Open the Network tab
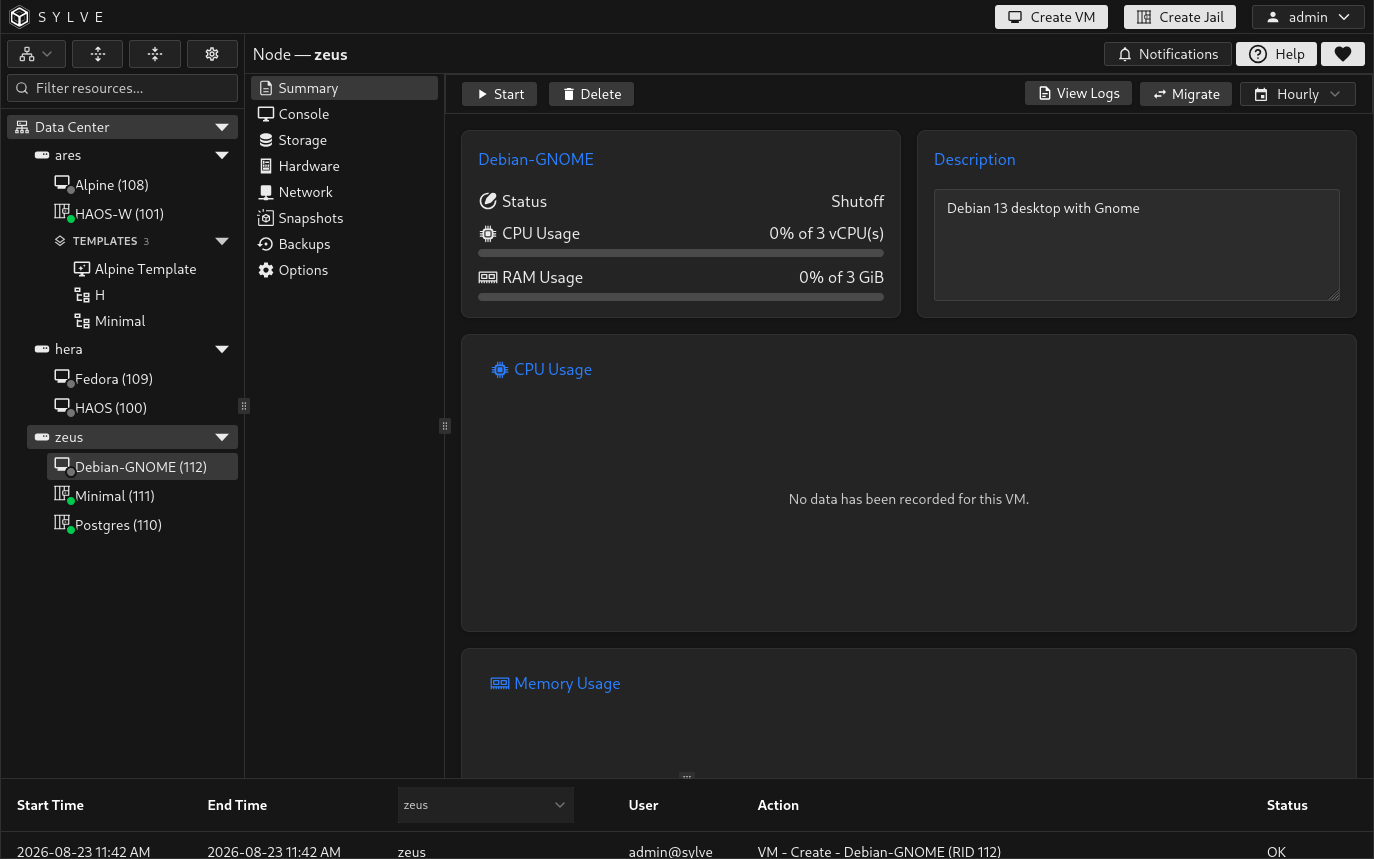1374x859 pixels. tap(344, 192)
